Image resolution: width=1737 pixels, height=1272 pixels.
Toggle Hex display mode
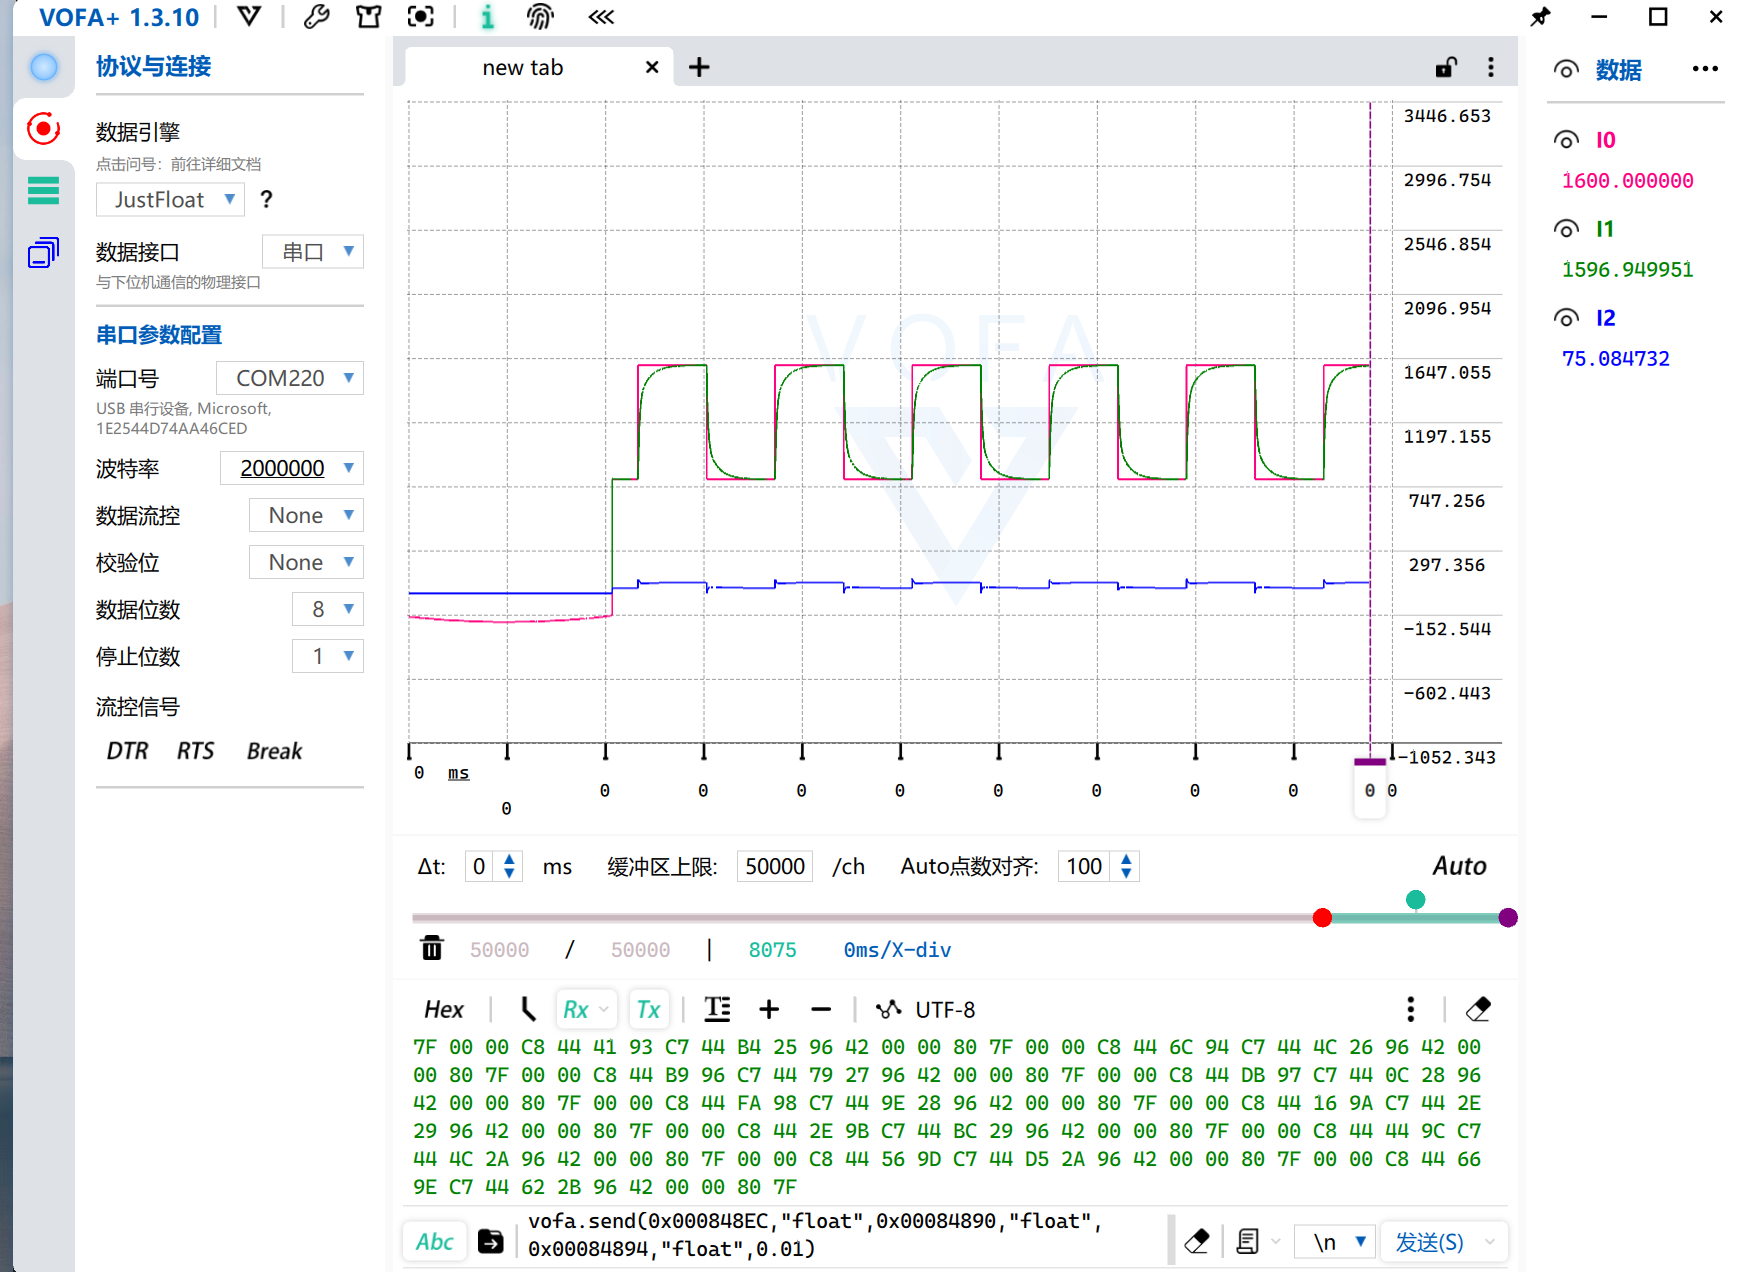point(444,1010)
